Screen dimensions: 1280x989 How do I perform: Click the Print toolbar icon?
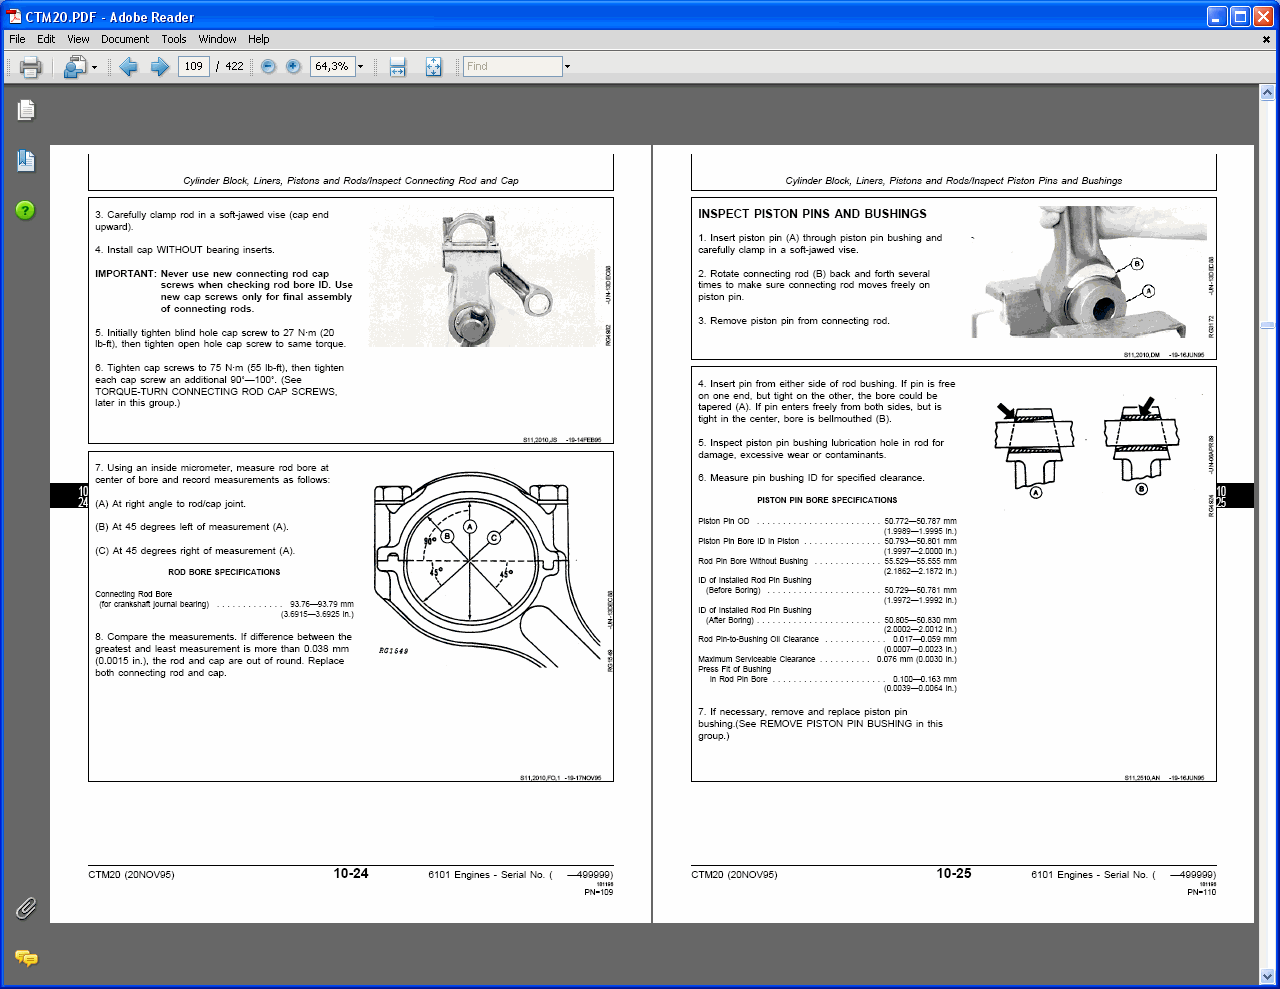31,67
